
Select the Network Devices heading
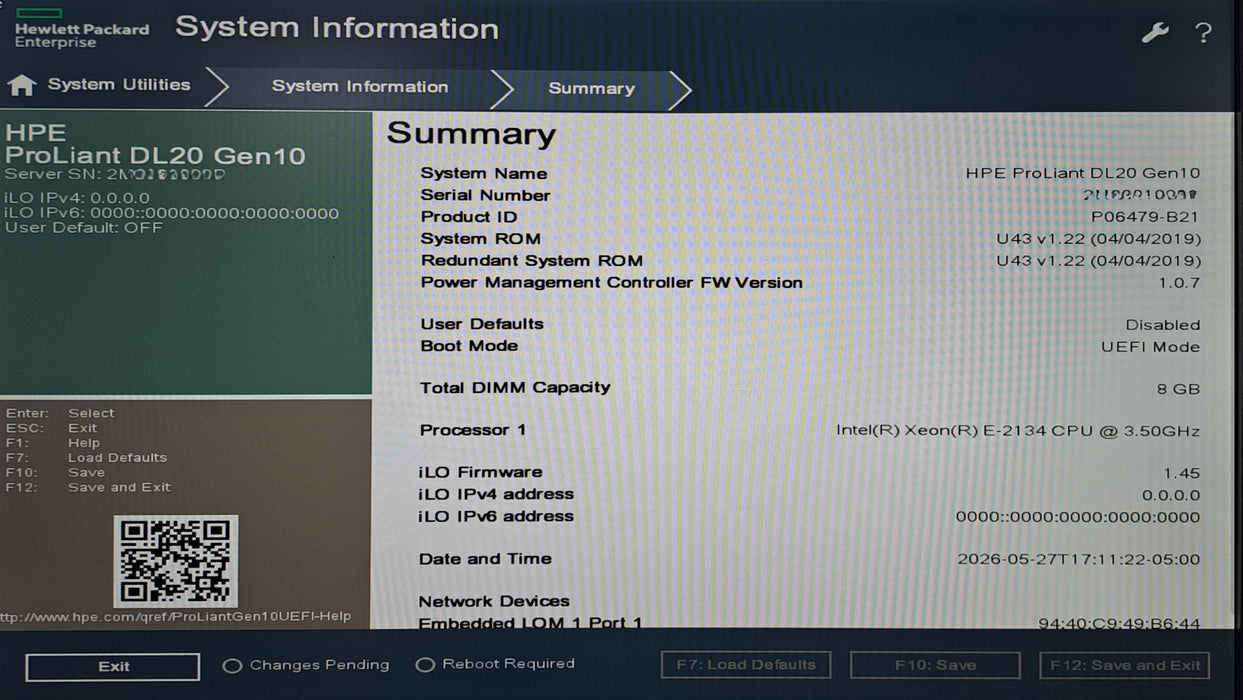click(494, 601)
